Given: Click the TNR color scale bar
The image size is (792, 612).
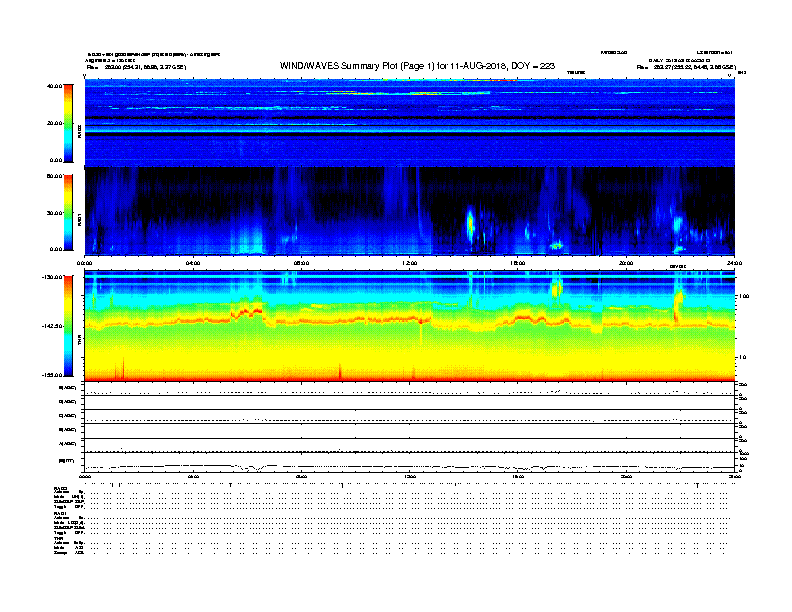Looking at the screenshot, I should [68, 326].
